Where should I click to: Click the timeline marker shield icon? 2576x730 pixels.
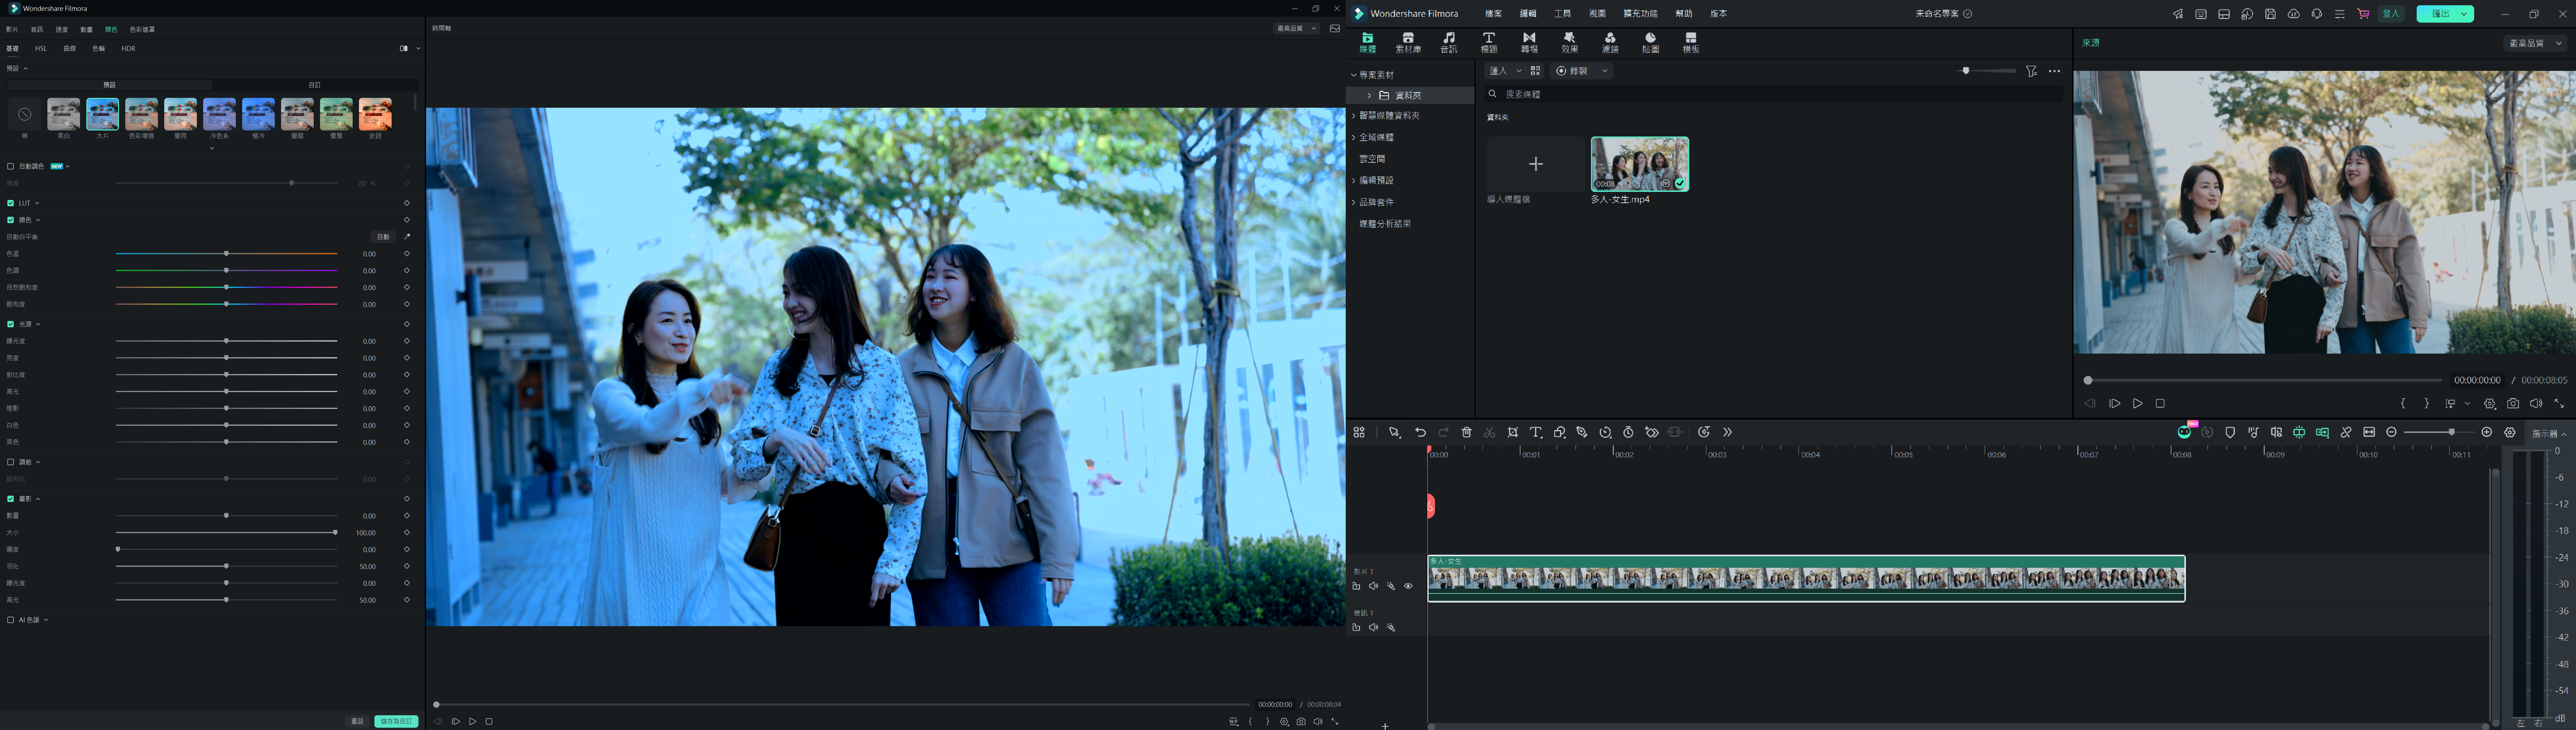pos(2230,432)
